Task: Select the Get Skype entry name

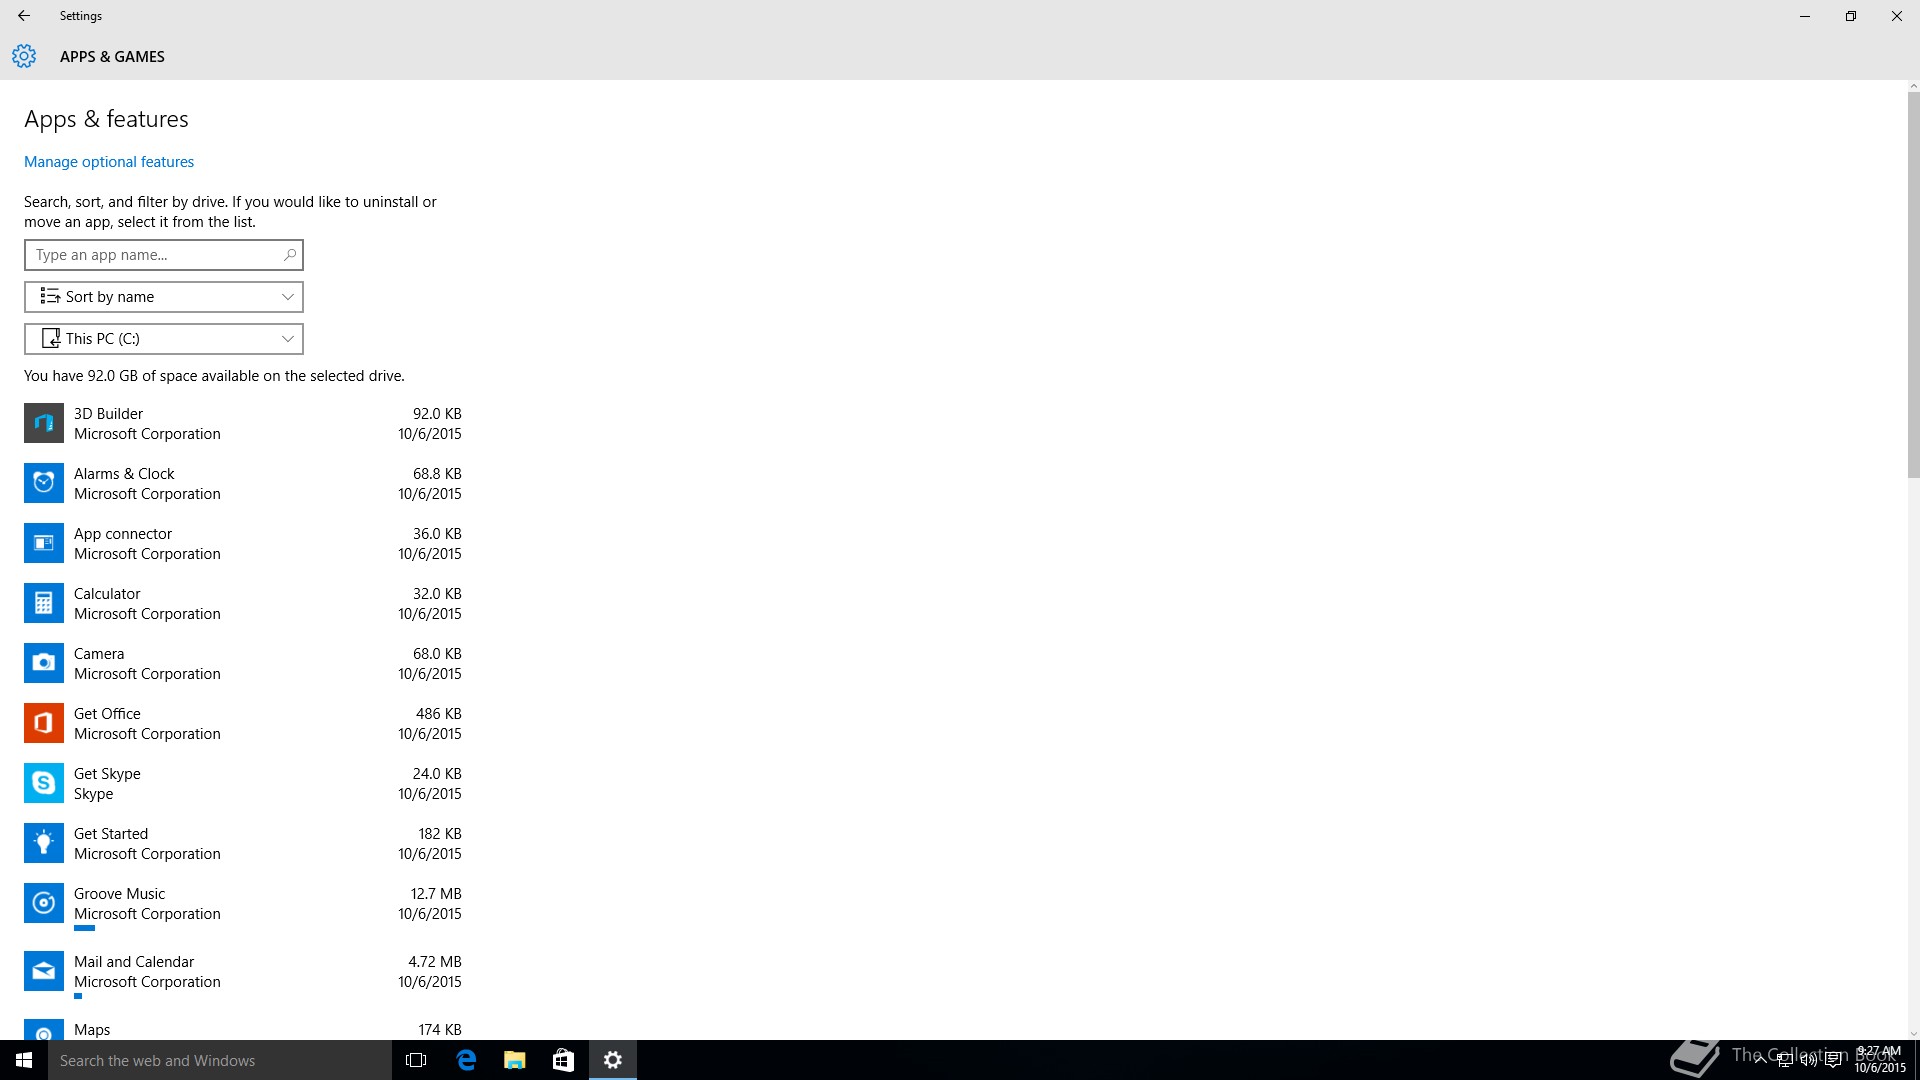Action: pos(107,774)
